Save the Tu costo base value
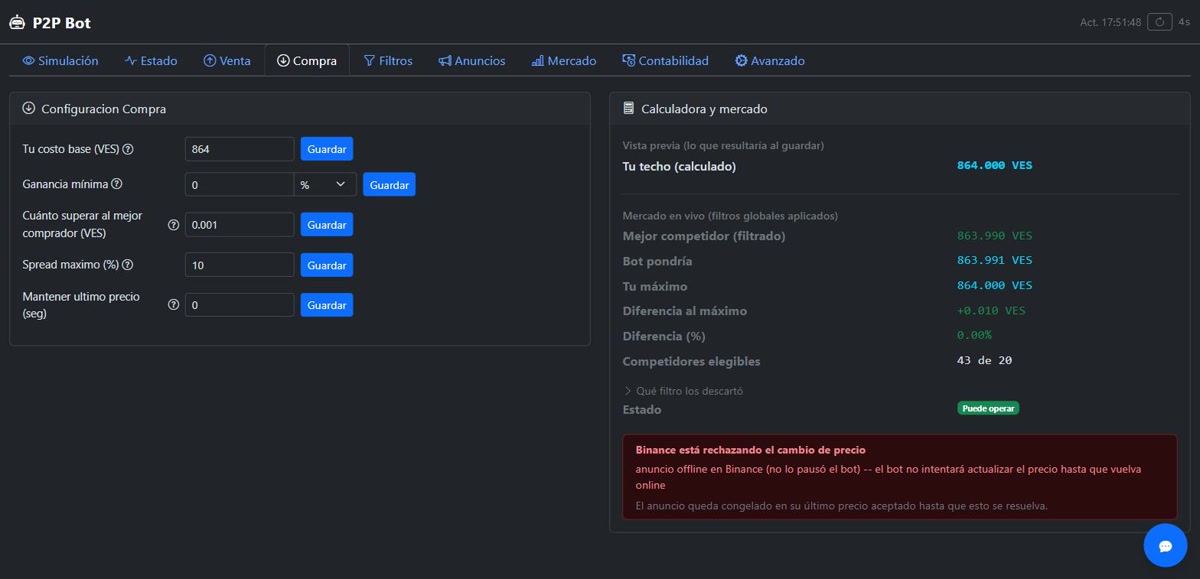Viewport: 1200px width, 579px height. coord(327,149)
